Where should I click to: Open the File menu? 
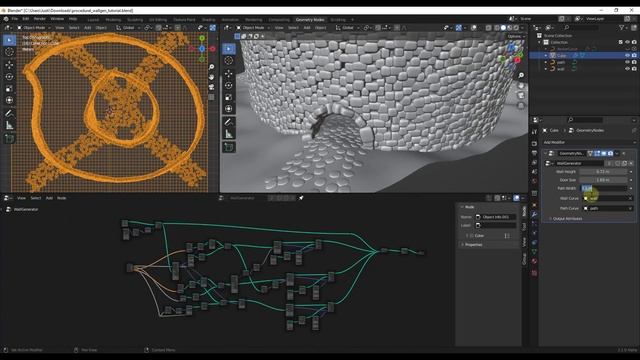(15, 19)
